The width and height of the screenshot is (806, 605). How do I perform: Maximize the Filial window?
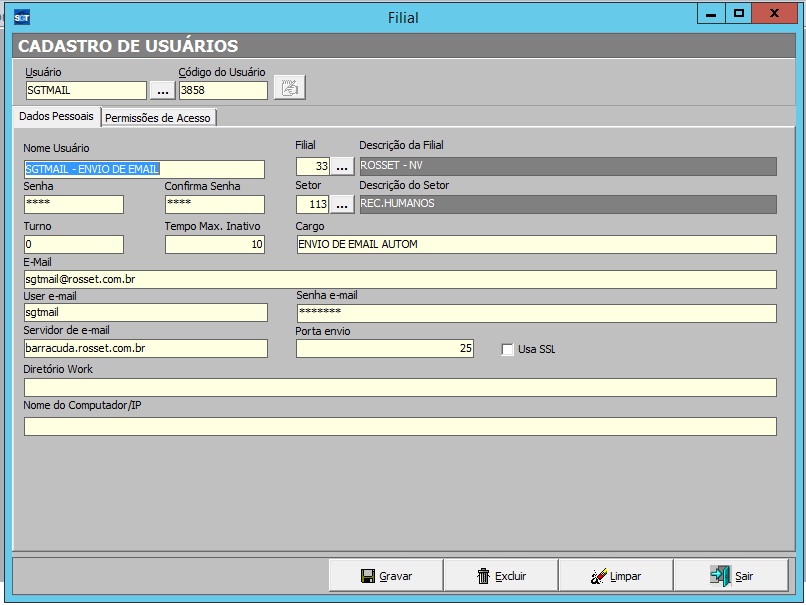(739, 14)
